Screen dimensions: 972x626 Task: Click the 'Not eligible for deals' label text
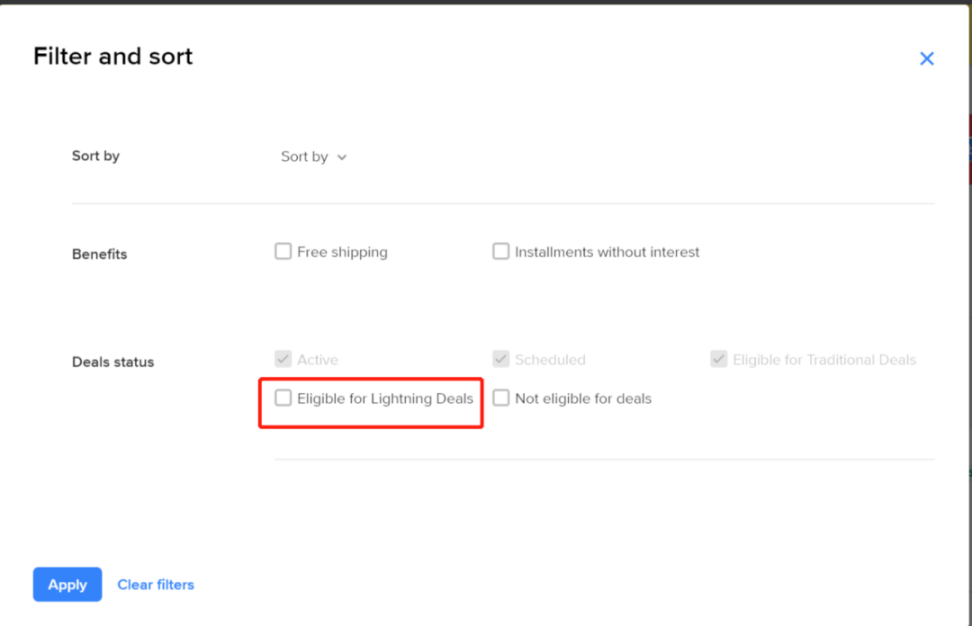tap(583, 398)
